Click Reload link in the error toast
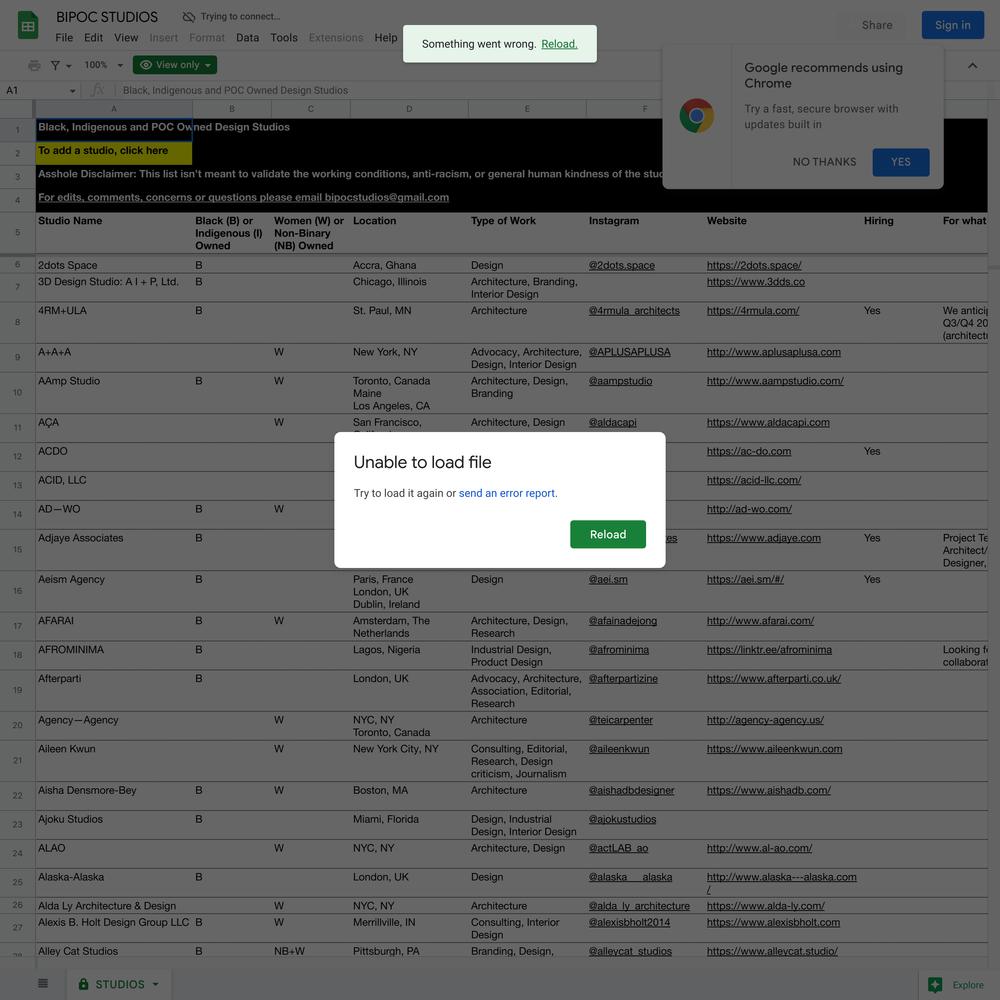The image size is (1000, 1000). tap(559, 44)
